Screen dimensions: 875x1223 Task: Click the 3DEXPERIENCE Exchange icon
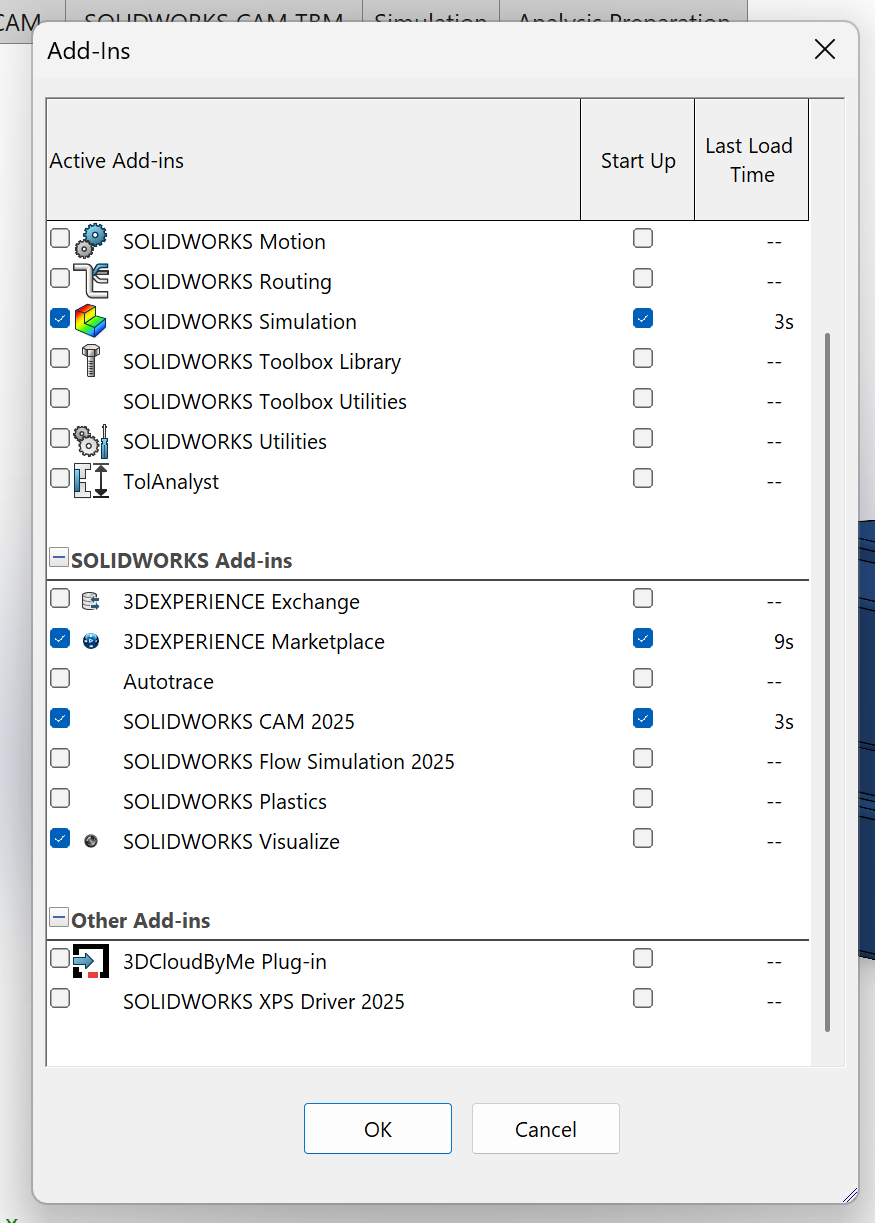[91, 601]
